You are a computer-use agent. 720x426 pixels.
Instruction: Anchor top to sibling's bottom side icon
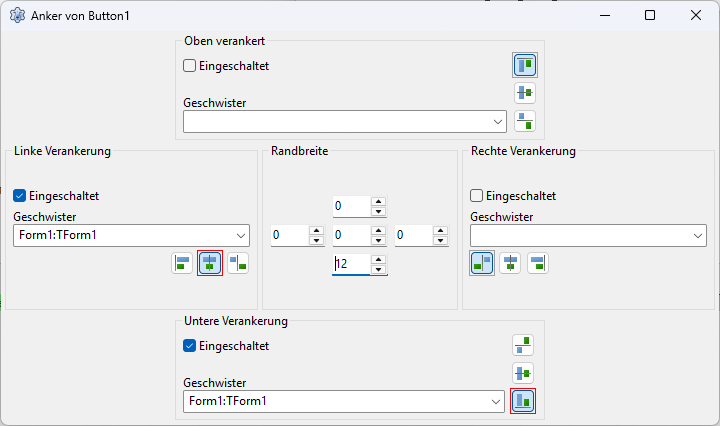coord(525,122)
